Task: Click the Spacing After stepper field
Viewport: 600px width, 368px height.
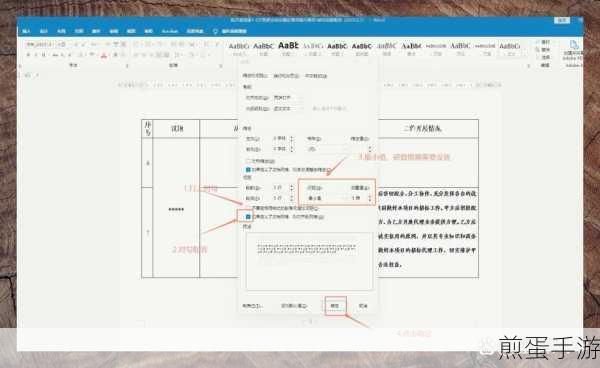Action: [283, 198]
